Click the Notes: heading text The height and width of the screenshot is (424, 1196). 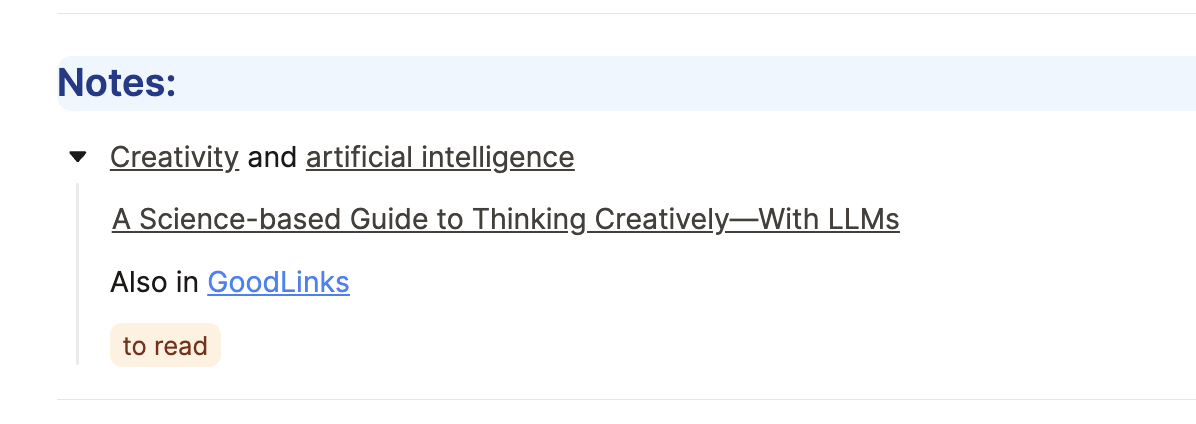[117, 82]
